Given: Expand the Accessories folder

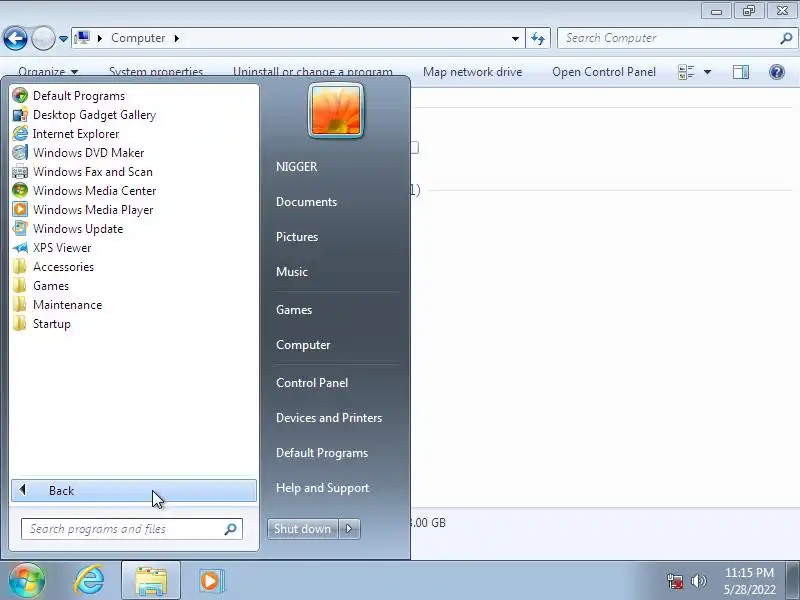Looking at the screenshot, I should [x=52, y=267].
